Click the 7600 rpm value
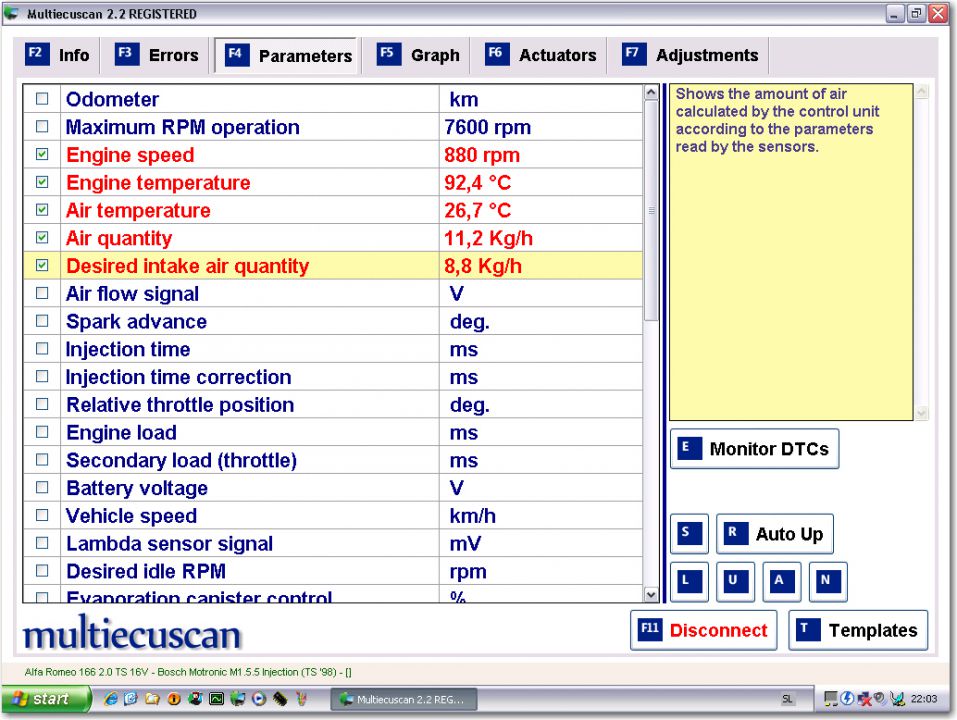The width and height of the screenshot is (957, 720). 488,127
